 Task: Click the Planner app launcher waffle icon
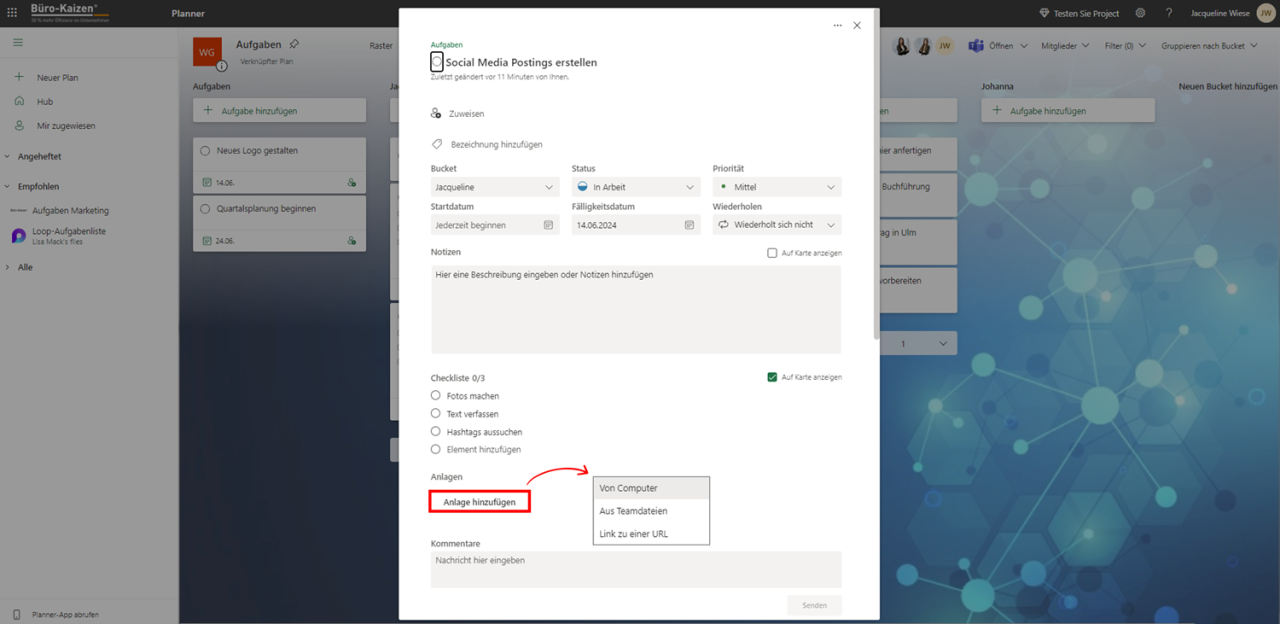[x=11, y=11]
